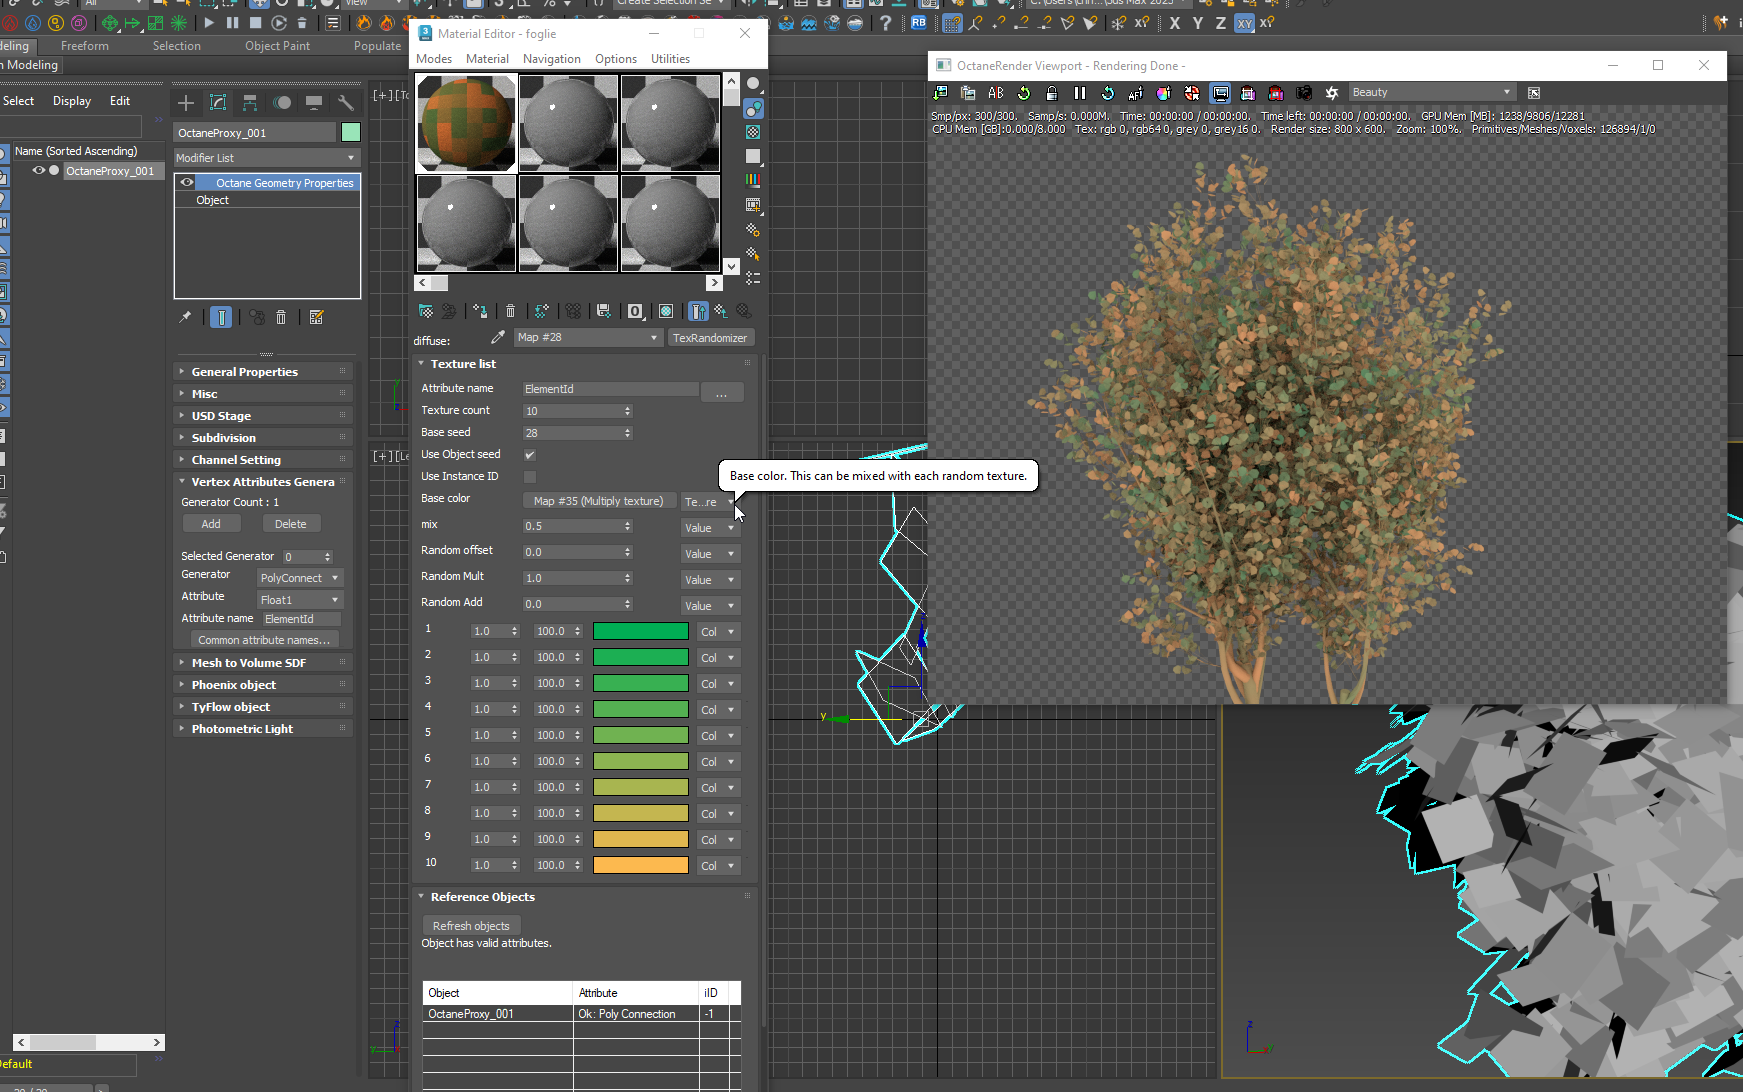Image resolution: width=1743 pixels, height=1092 pixels.
Task: Uncheck the Use Object seed checkbox
Action: point(530,455)
